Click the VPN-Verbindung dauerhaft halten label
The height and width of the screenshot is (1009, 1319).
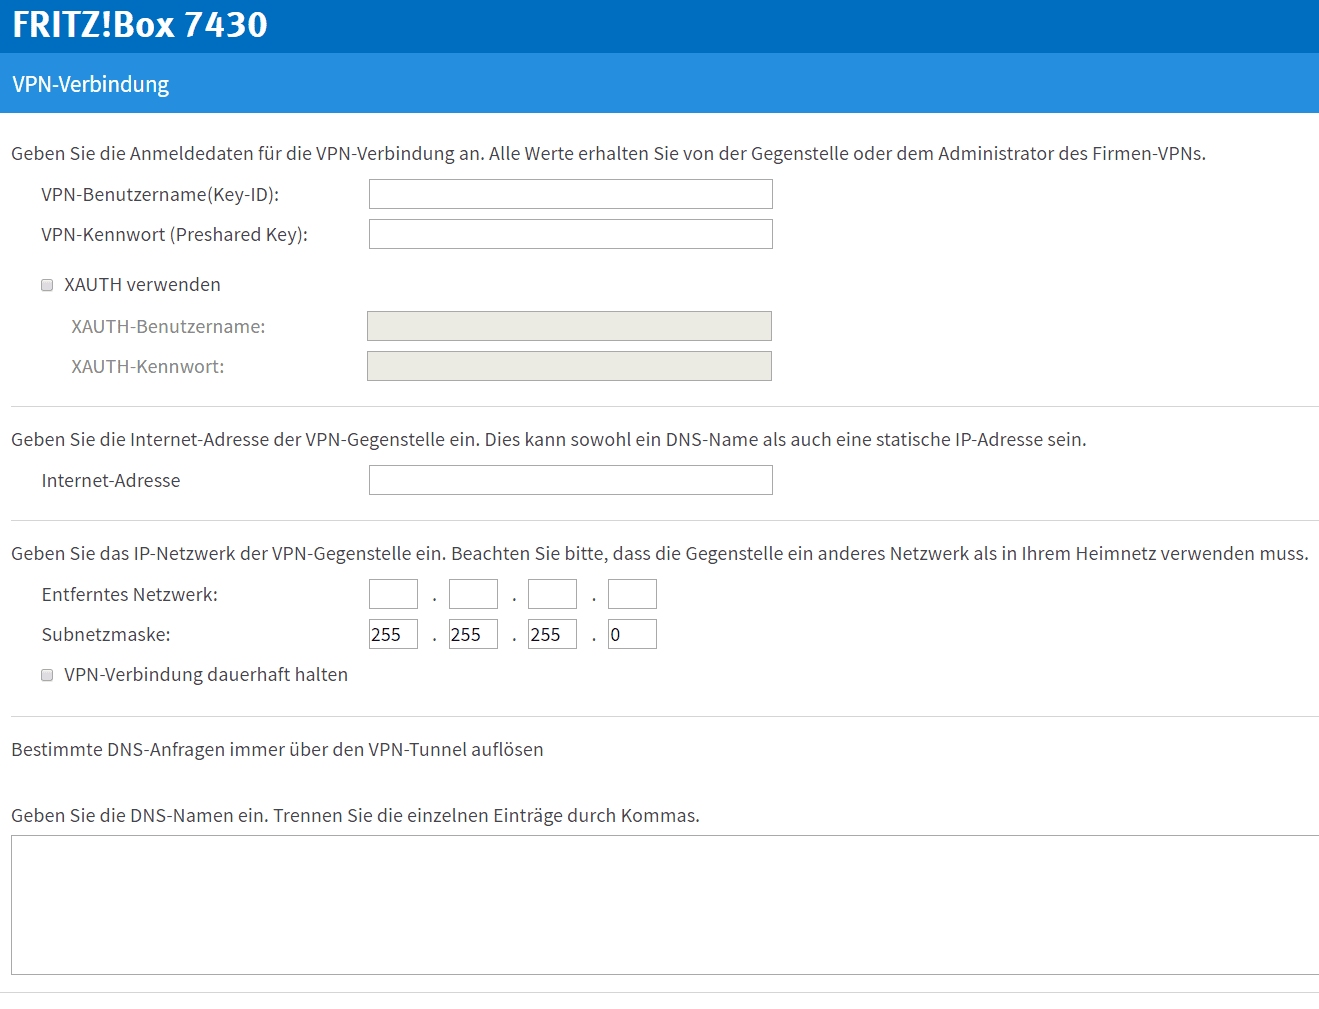tap(206, 675)
